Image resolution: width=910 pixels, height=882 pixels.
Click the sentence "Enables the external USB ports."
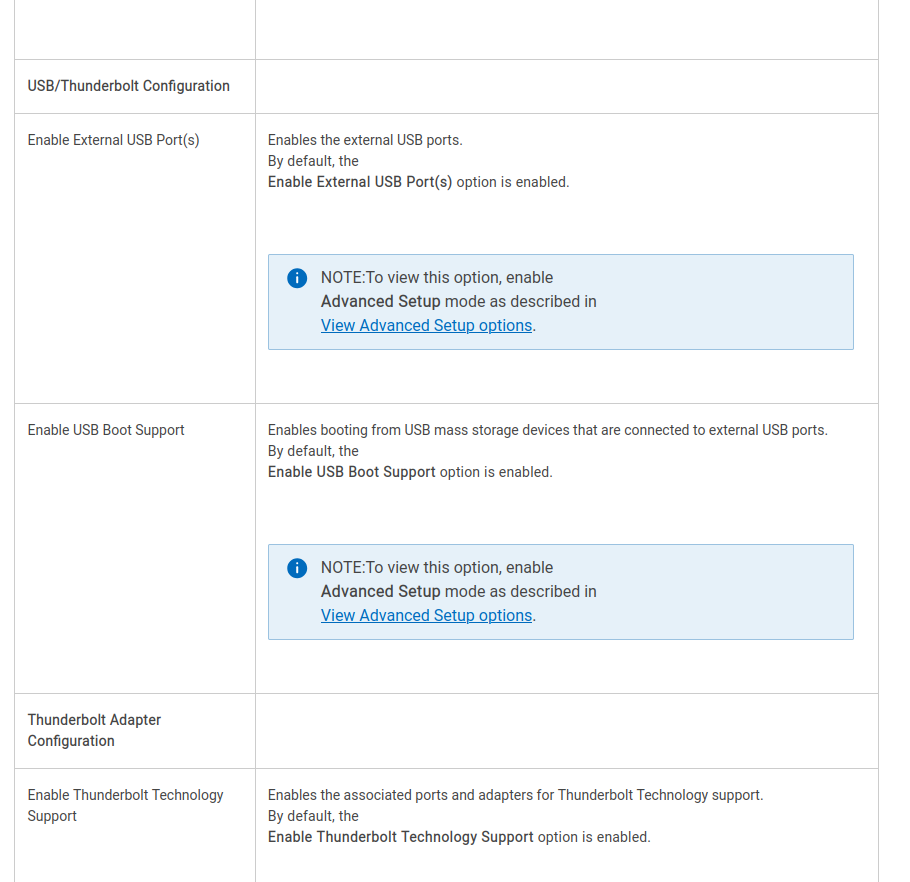365,140
